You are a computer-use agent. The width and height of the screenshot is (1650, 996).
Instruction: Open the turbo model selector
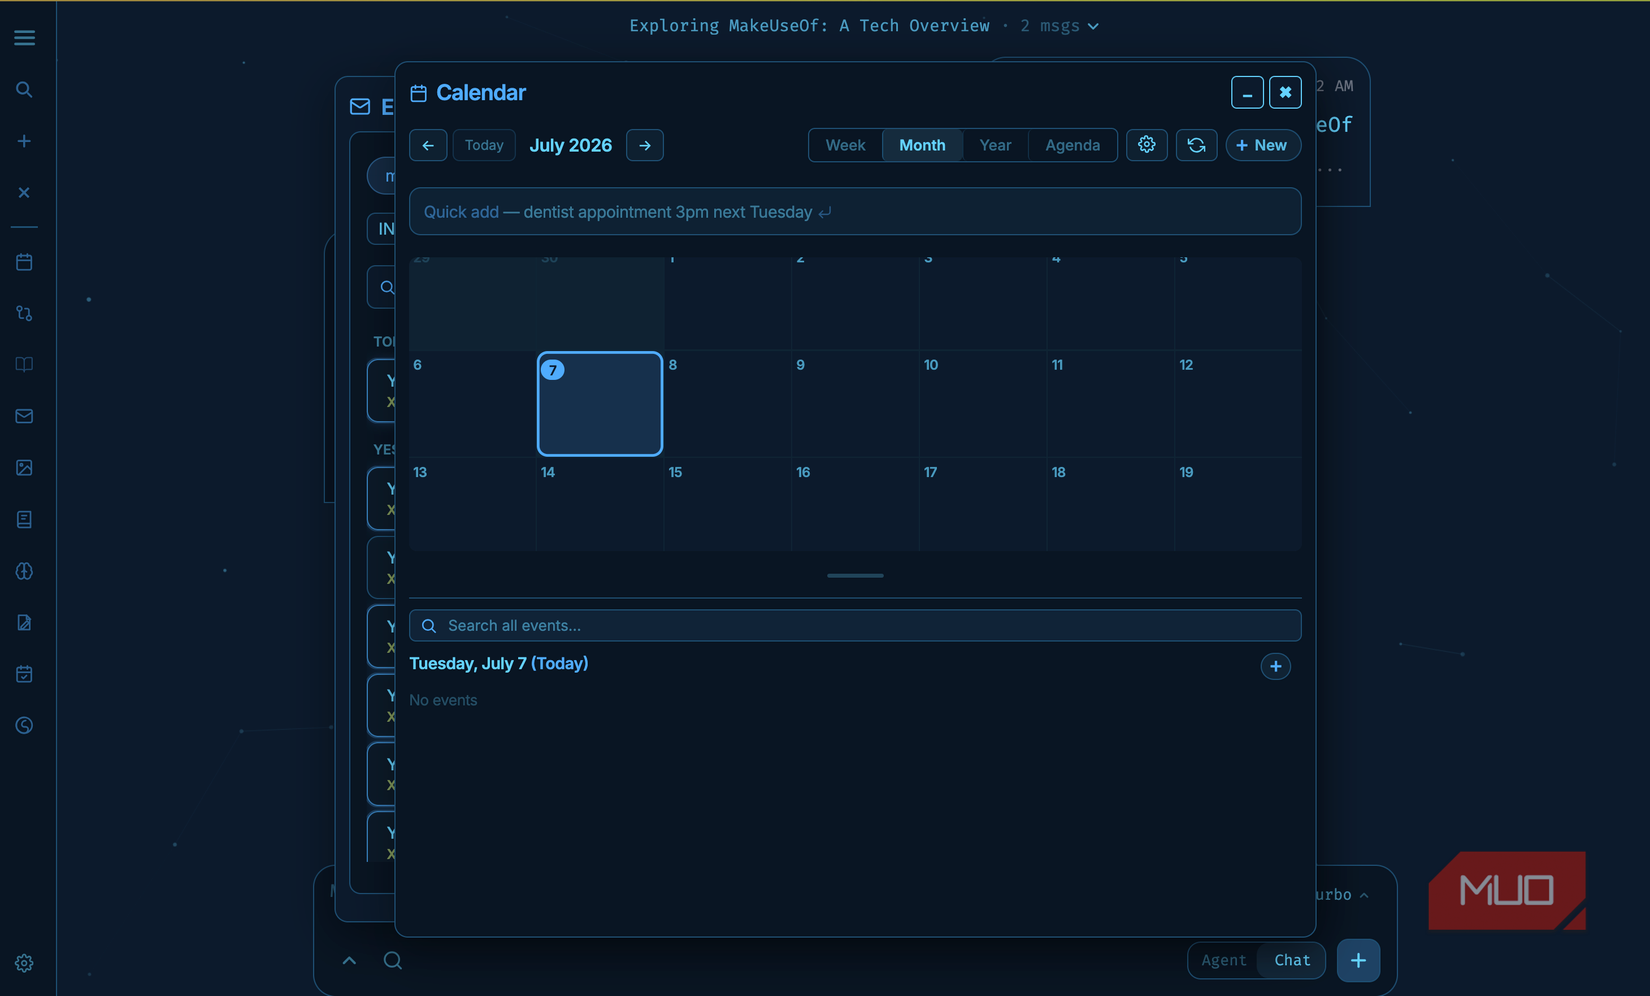click(x=1342, y=895)
